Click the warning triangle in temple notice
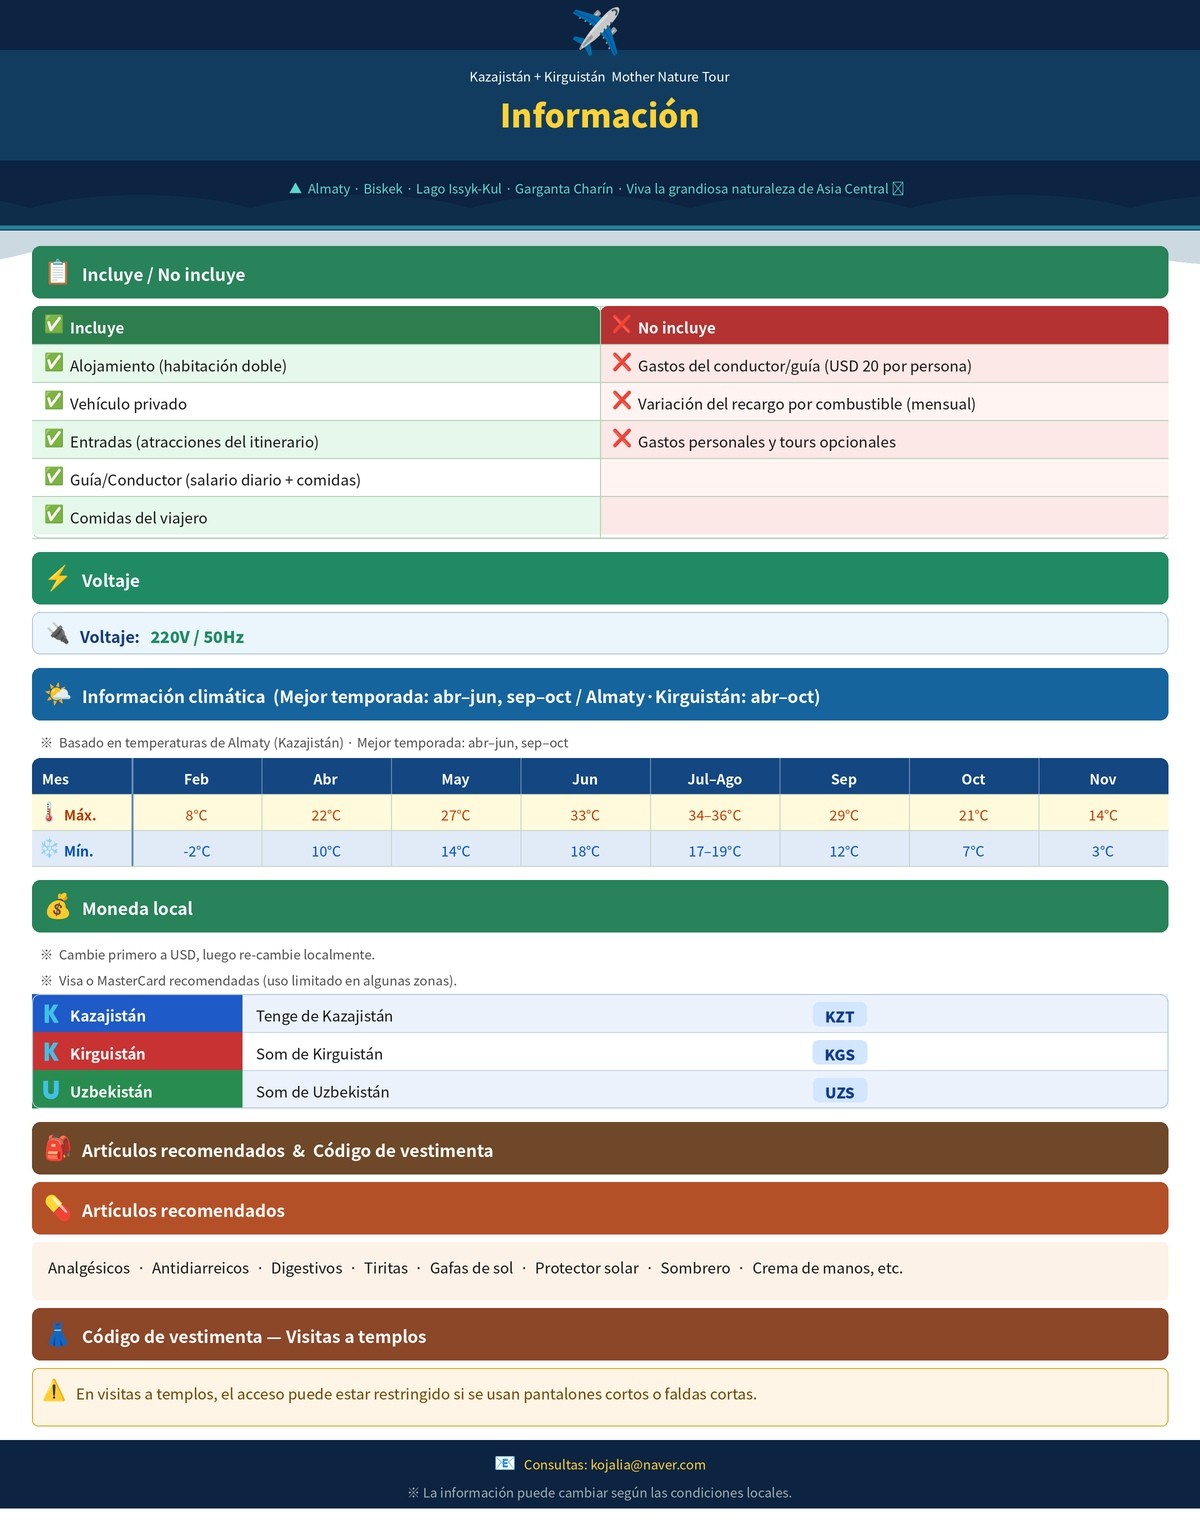 [x=54, y=1391]
